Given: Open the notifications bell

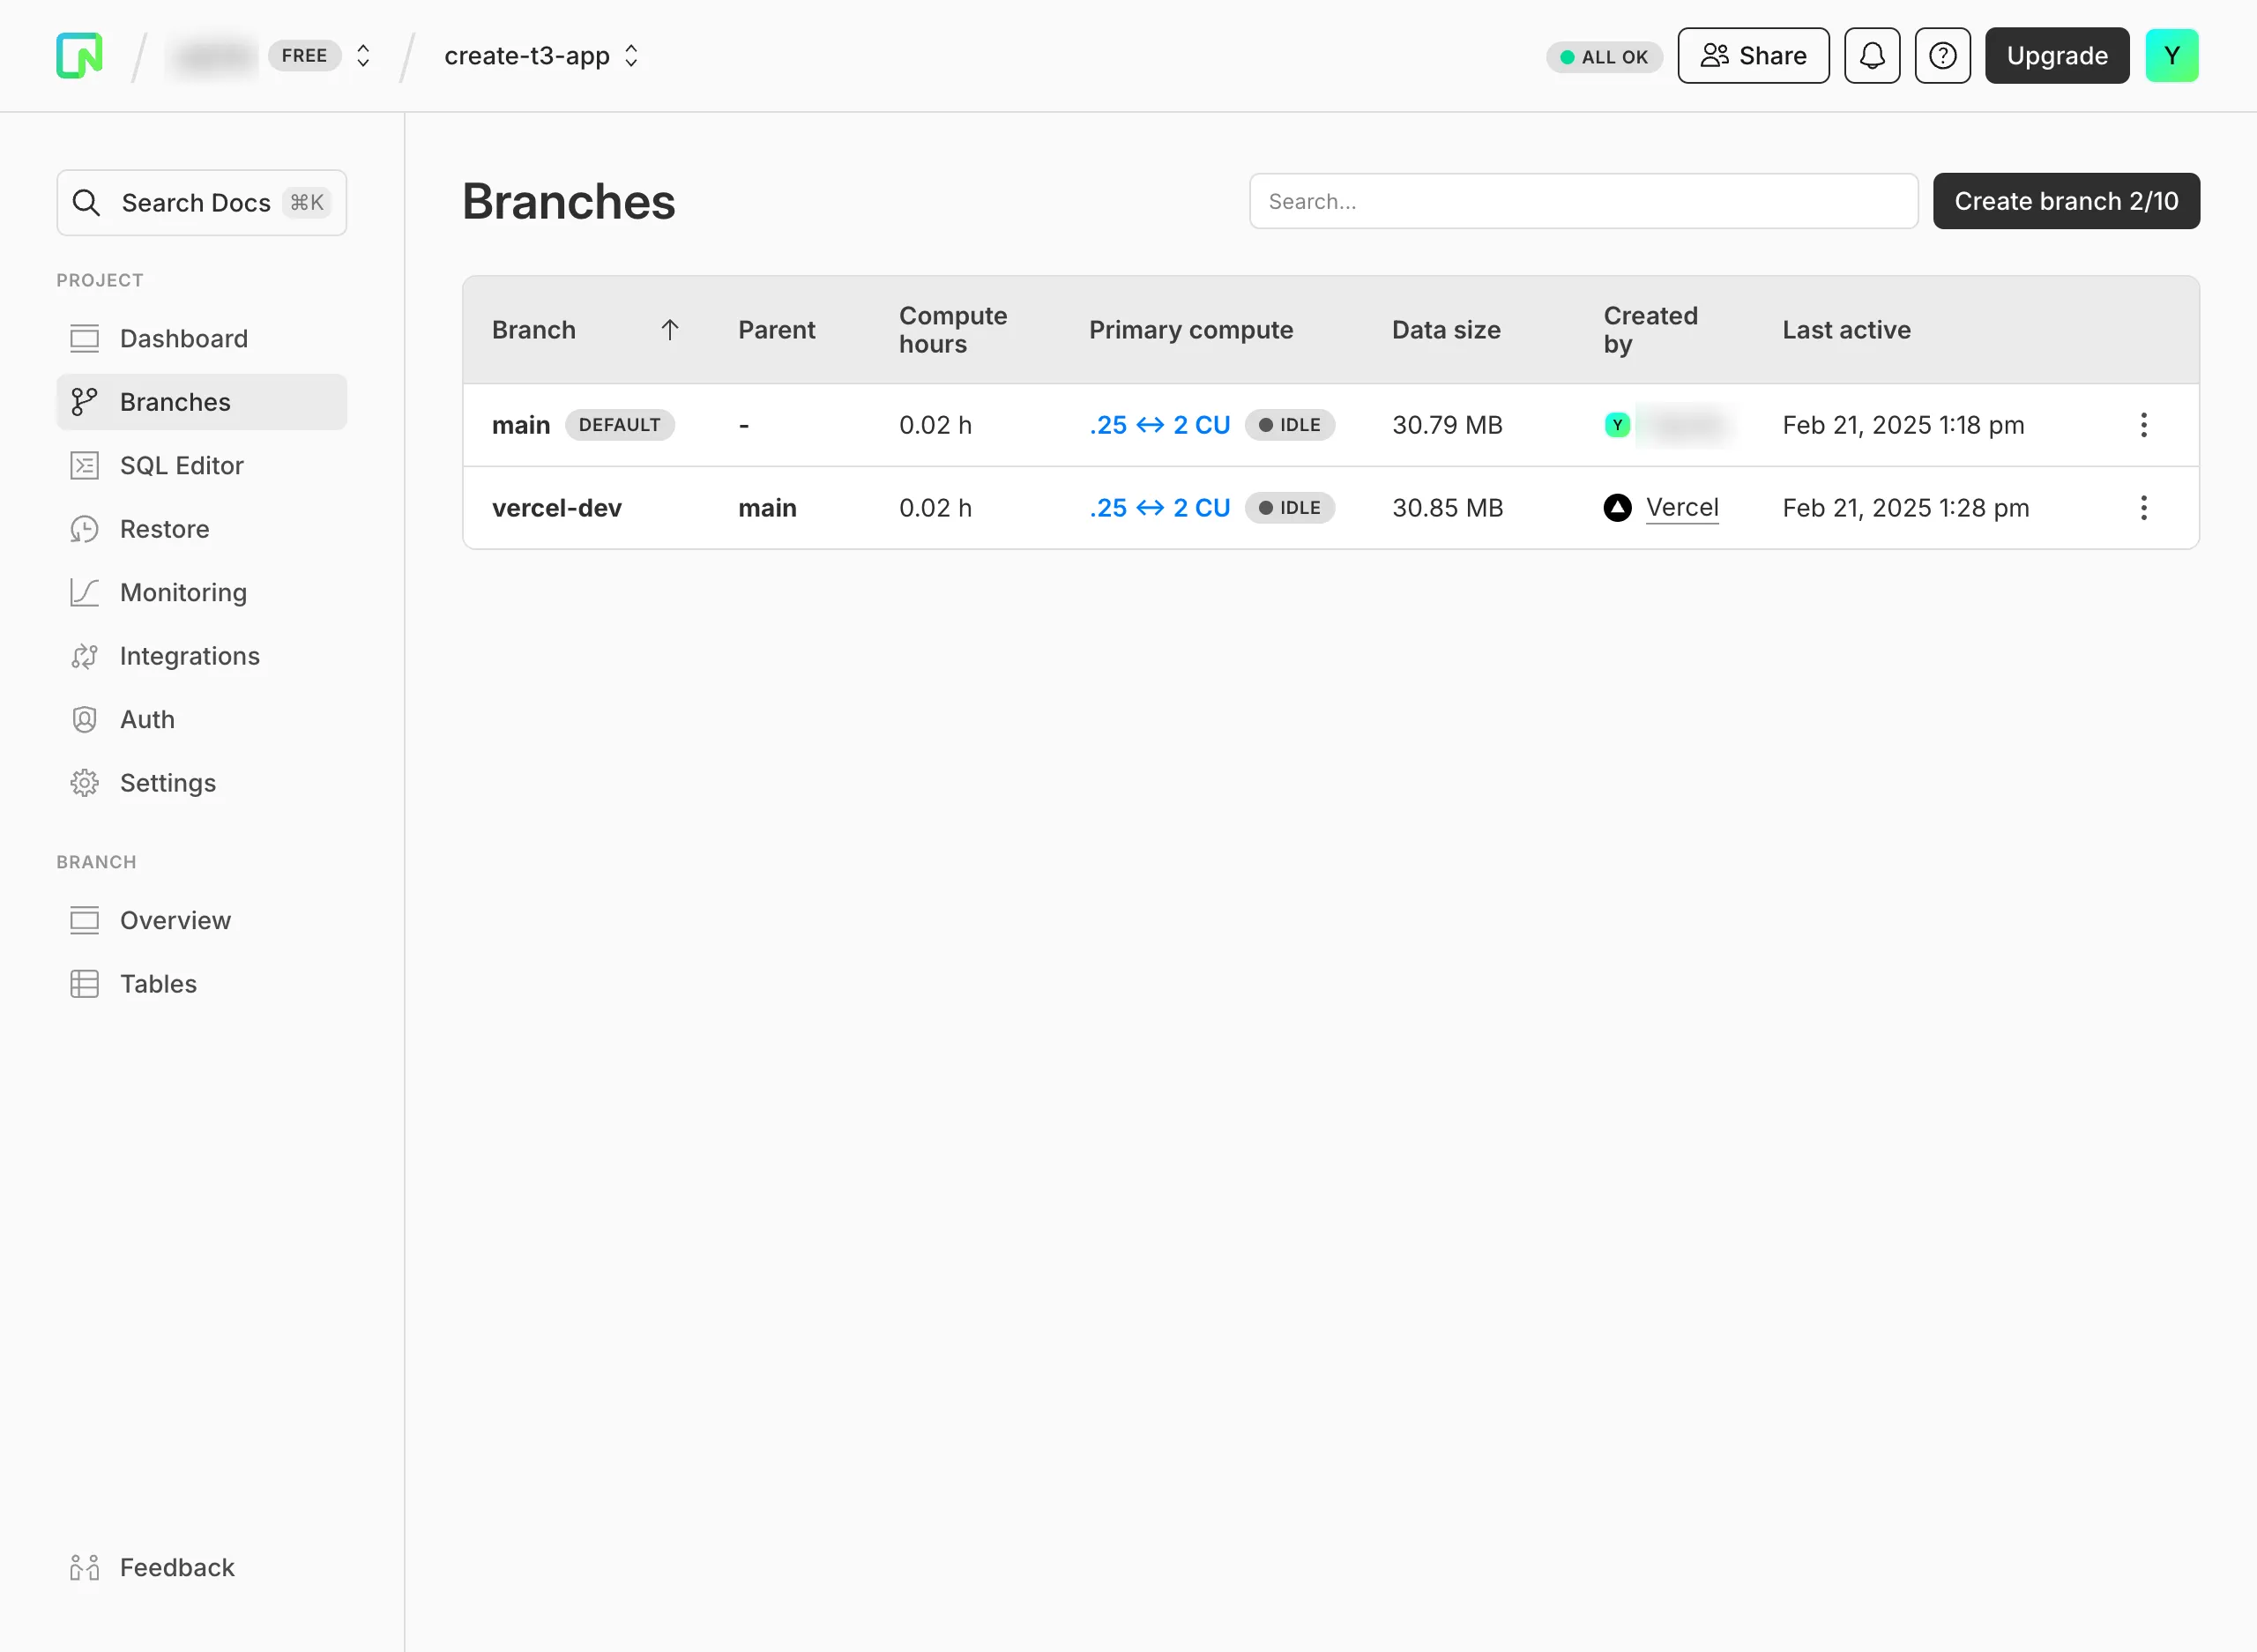Looking at the screenshot, I should [1872, 55].
